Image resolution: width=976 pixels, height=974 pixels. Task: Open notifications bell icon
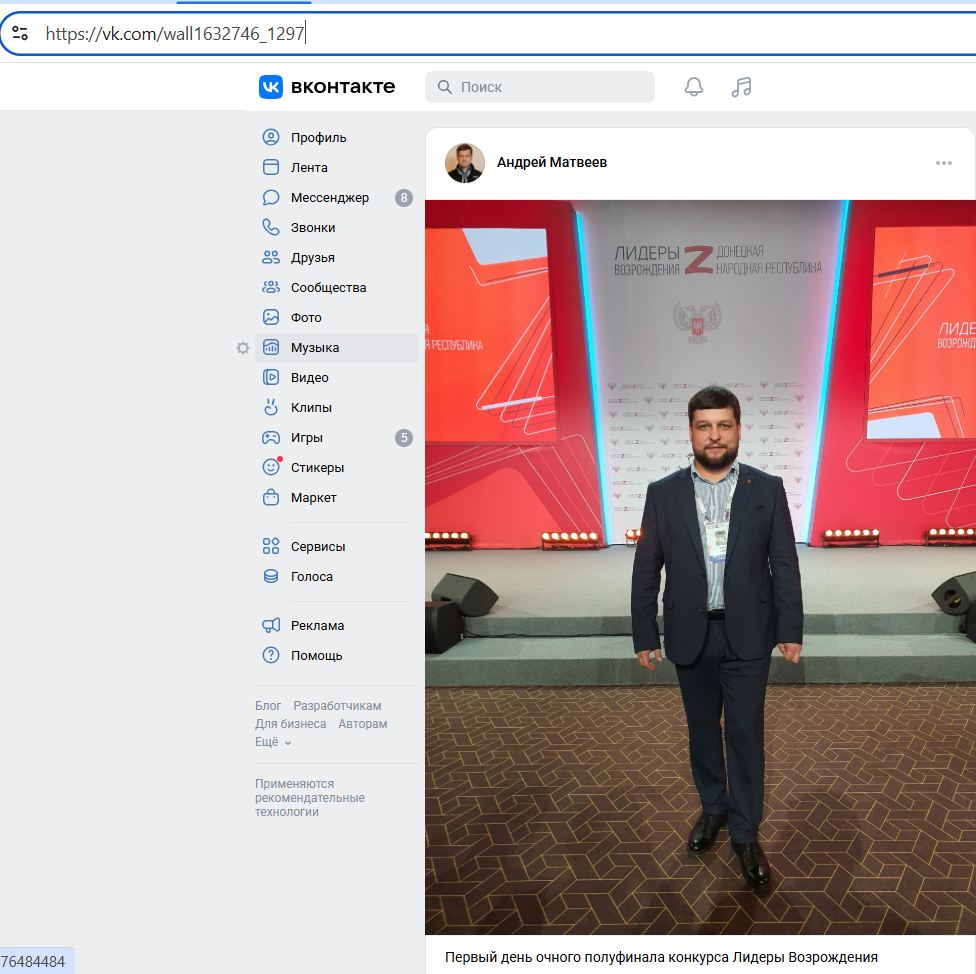(x=693, y=87)
